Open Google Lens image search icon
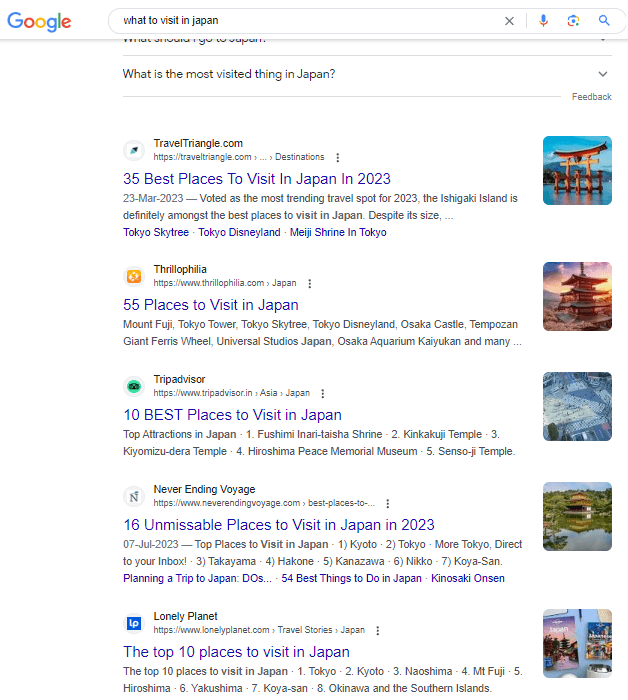This screenshot has height=700, width=628. pos(573,21)
